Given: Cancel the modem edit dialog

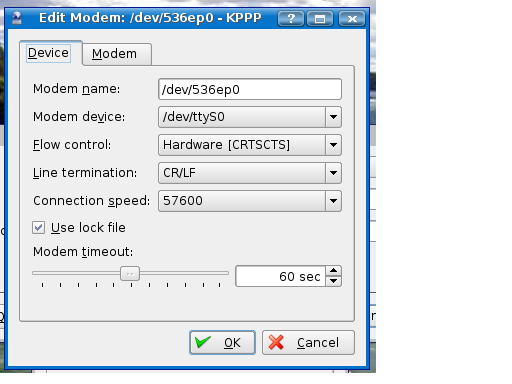Looking at the screenshot, I should [x=308, y=342].
